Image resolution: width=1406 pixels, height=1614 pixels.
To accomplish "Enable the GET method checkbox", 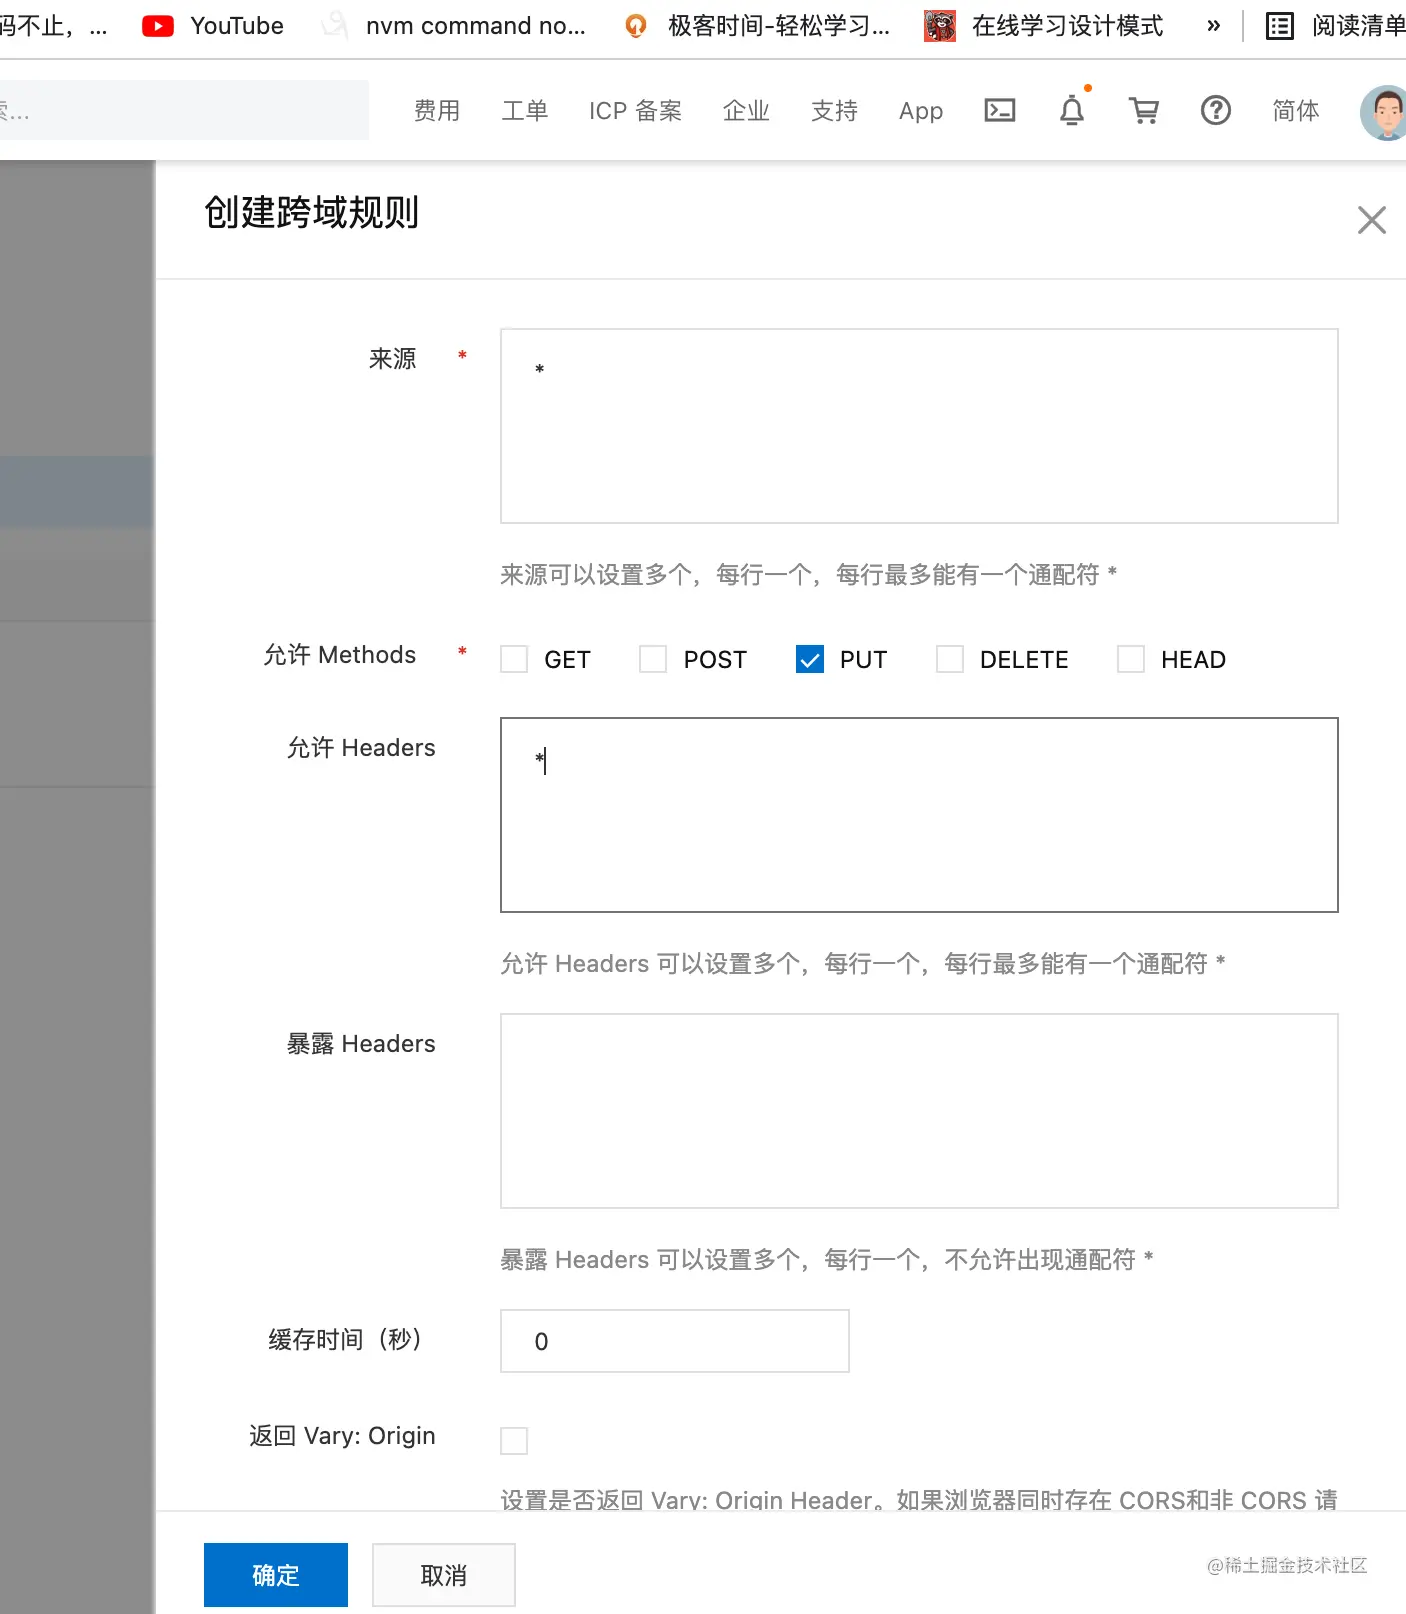I will pos(514,659).
